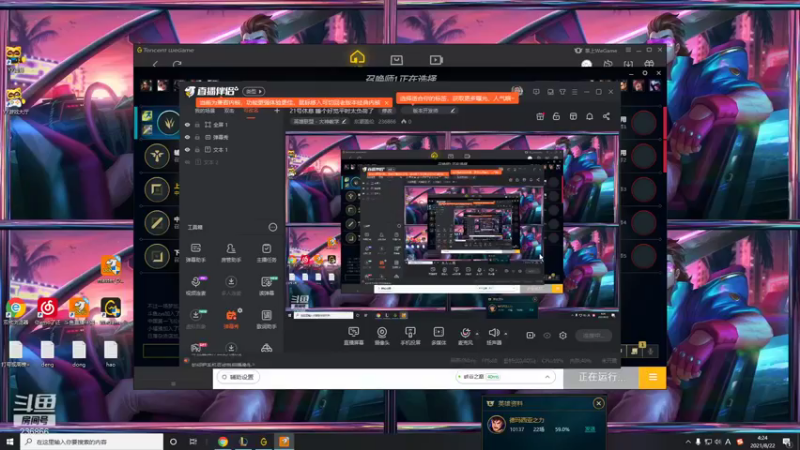This screenshot has height=450, width=800.
Task: Click the record video icon beside gear
Action: click(531, 335)
